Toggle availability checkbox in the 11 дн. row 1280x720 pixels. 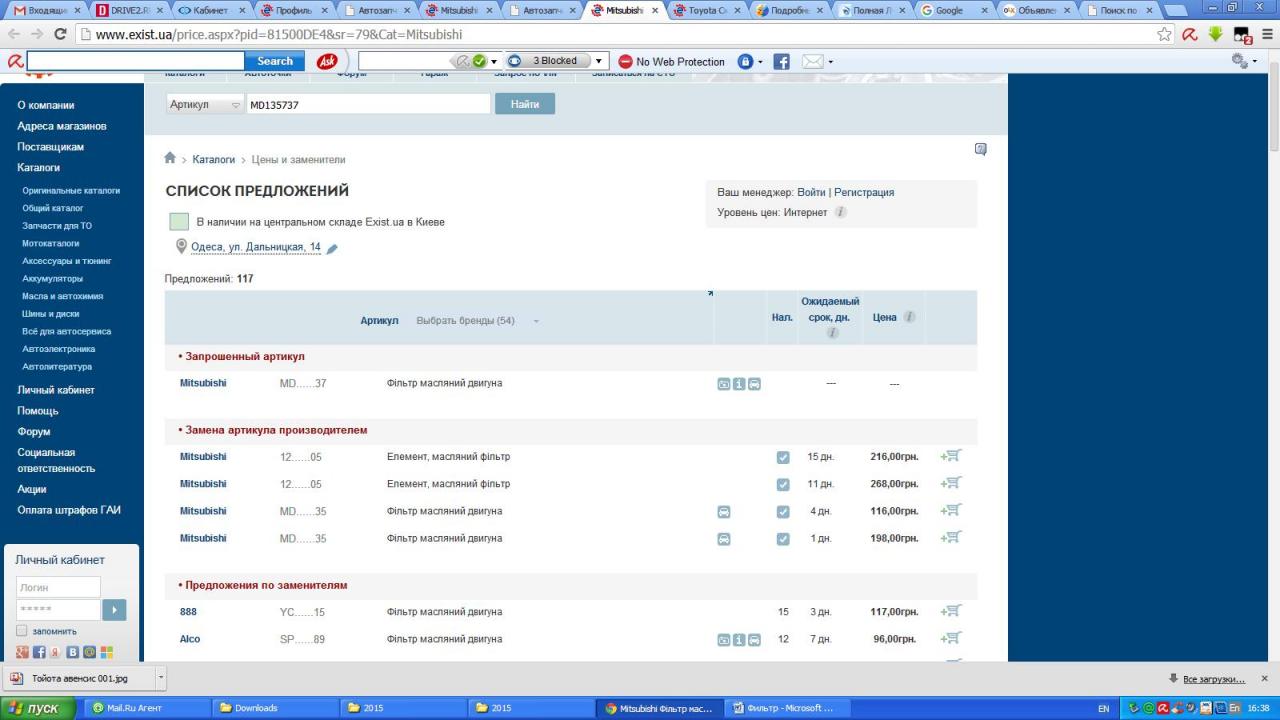pyautogui.click(x=783, y=484)
